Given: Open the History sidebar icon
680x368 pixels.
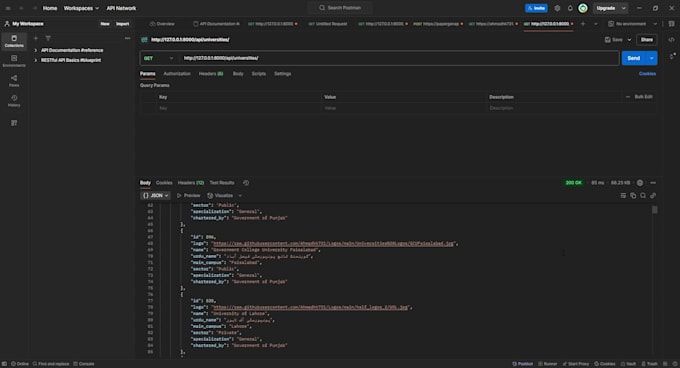Looking at the screenshot, I should (14, 101).
